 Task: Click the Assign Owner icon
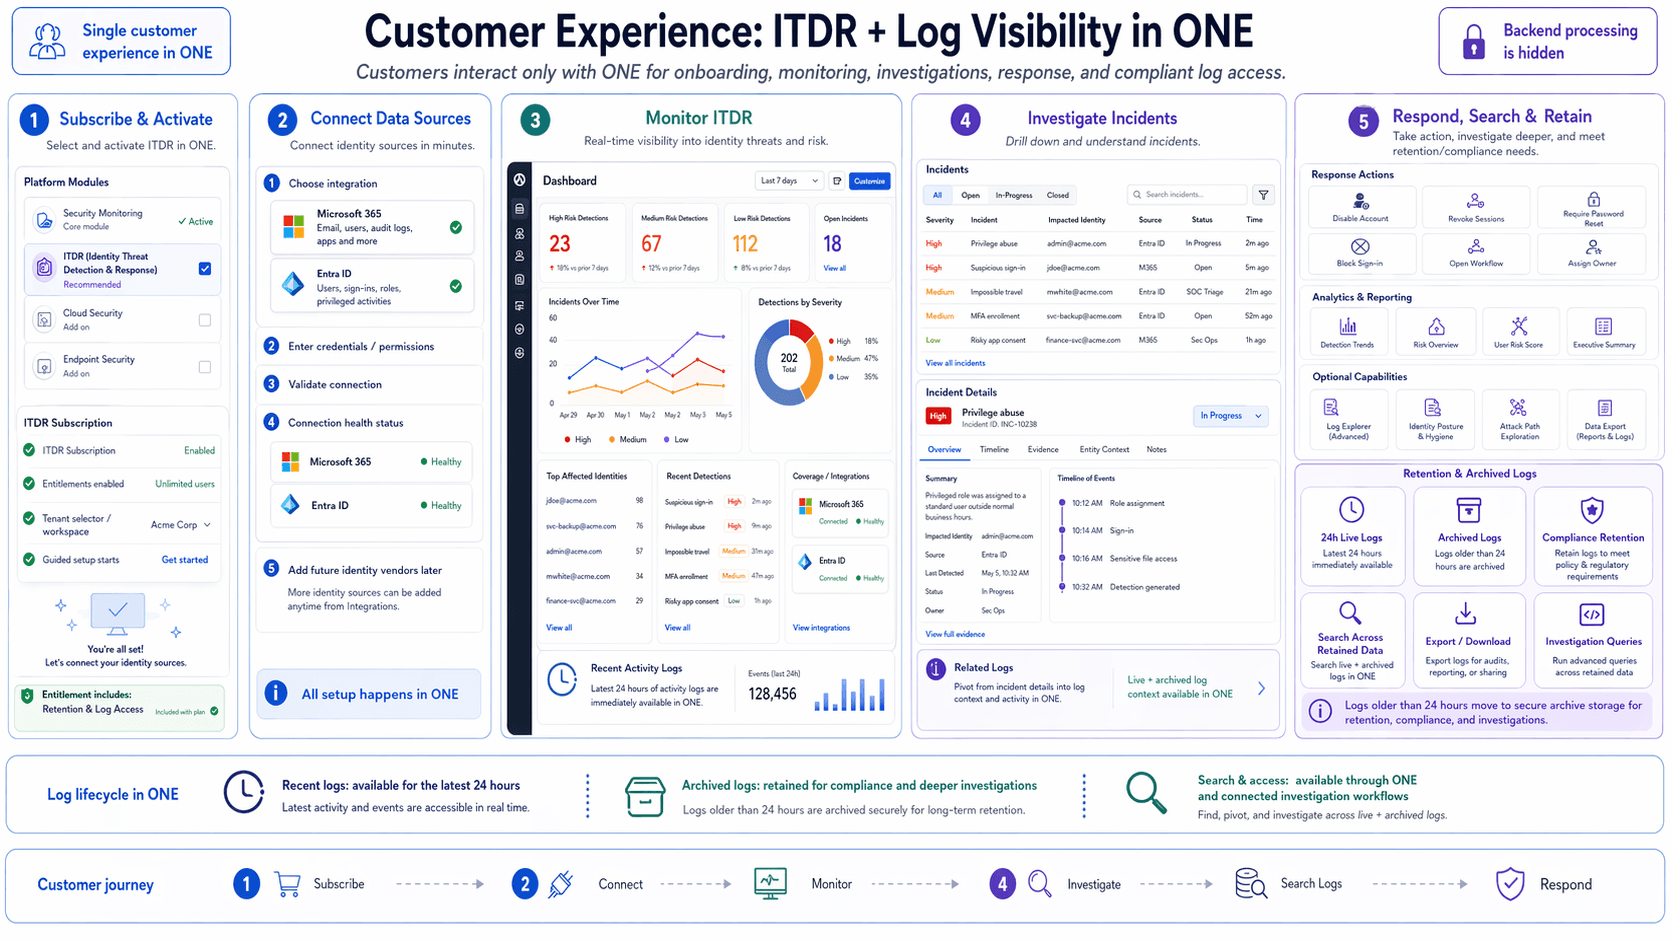tap(1592, 246)
